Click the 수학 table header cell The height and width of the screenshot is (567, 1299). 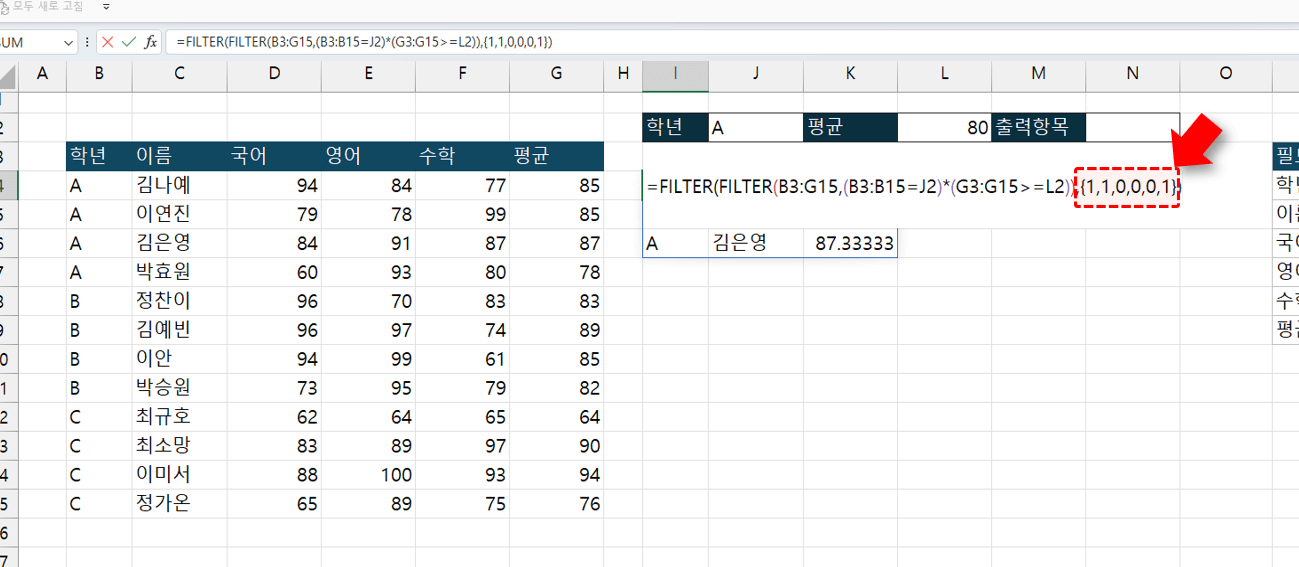point(462,156)
